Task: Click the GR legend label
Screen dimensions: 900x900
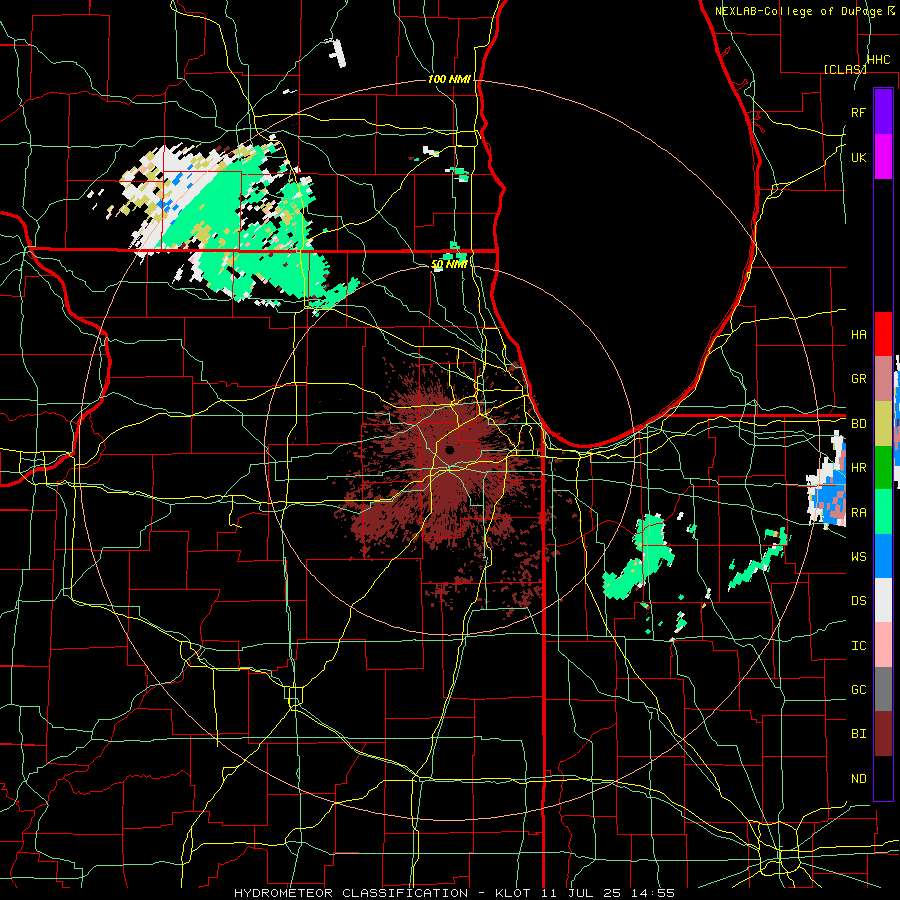Action: 858,379
